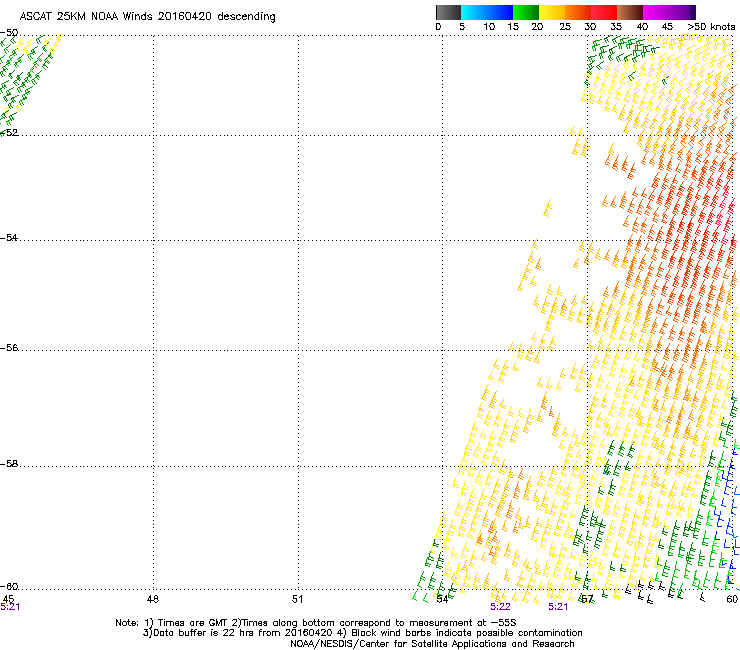Select the '30' label under the color bar
This screenshot has height=650, width=740.
click(590, 27)
